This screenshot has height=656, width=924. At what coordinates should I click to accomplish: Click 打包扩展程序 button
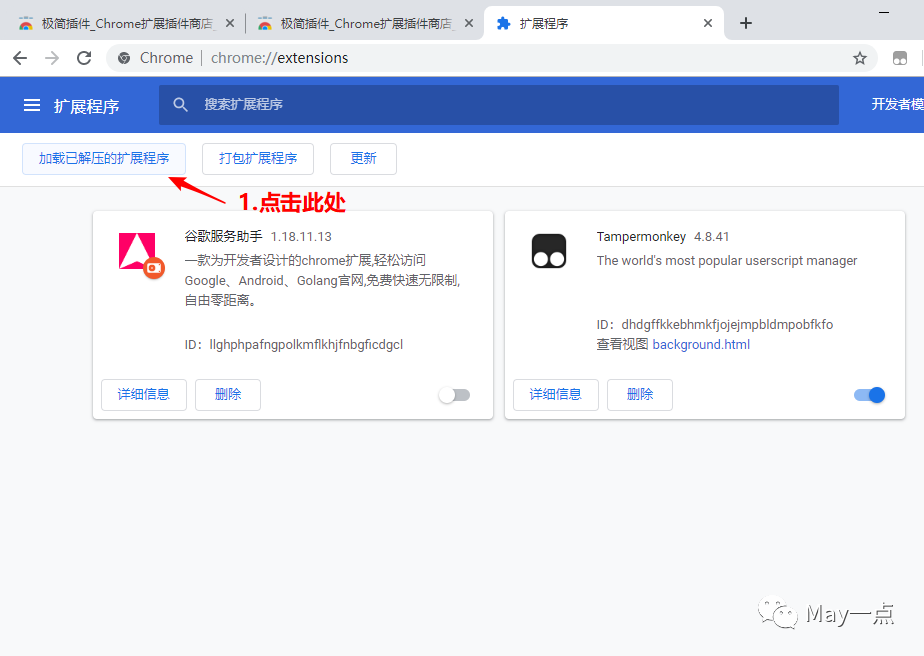tap(258, 159)
